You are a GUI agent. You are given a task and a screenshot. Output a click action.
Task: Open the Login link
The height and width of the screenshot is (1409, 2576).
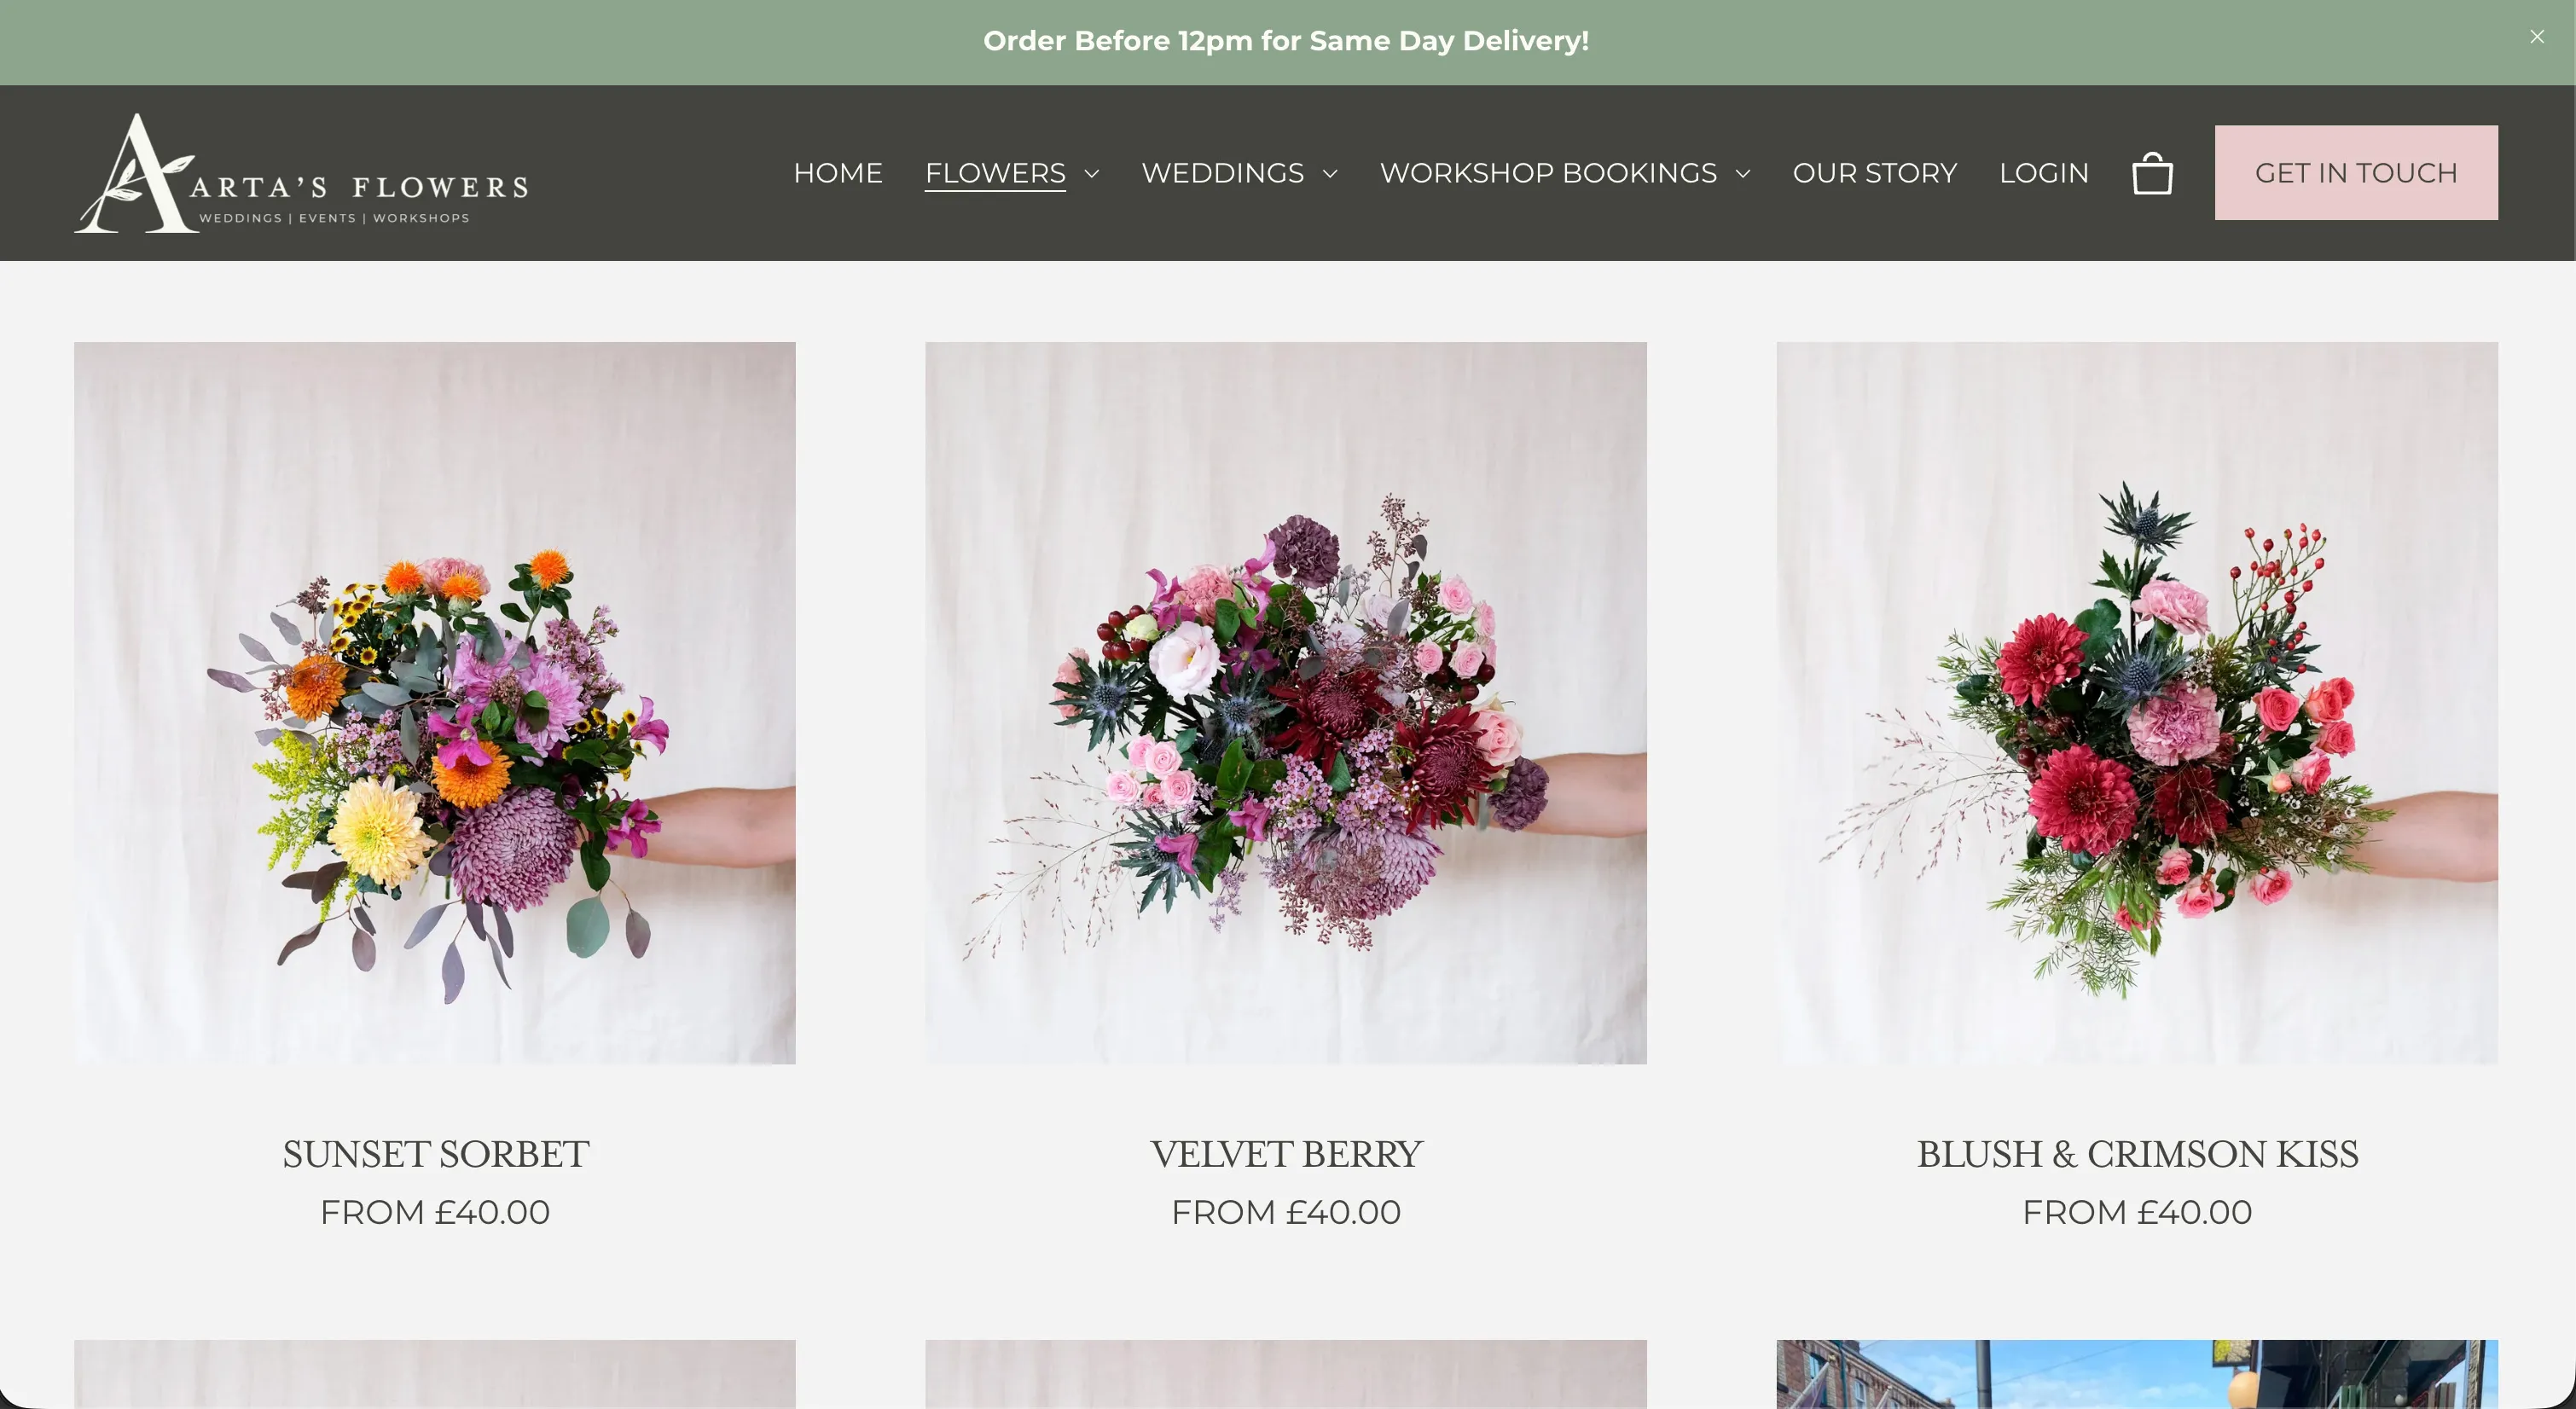[x=2044, y=173]
